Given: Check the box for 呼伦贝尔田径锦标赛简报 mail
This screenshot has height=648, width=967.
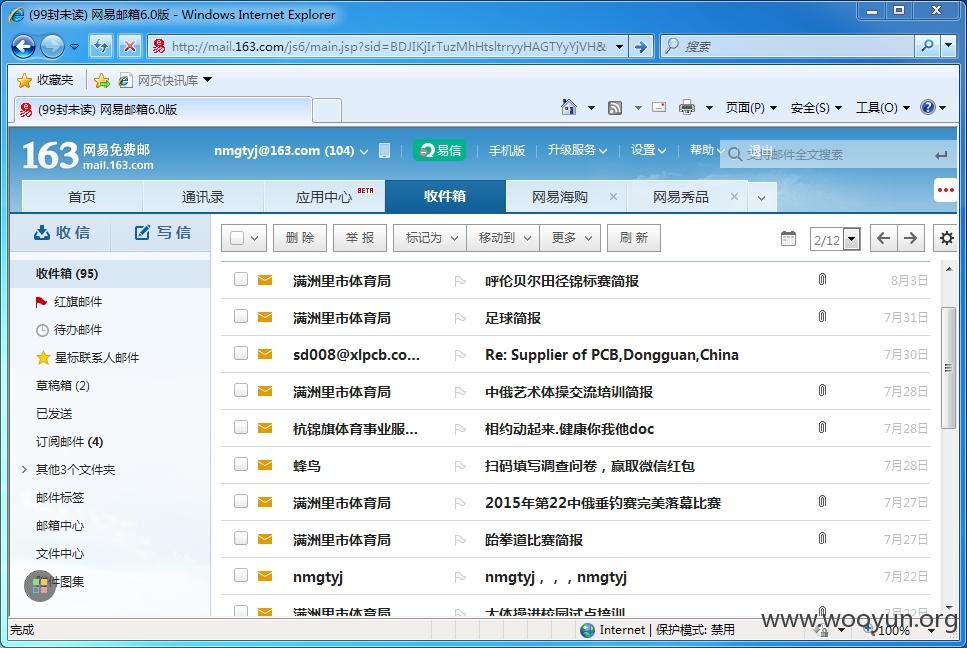Looking at the screenshot, I should click(x=241, y=279).
